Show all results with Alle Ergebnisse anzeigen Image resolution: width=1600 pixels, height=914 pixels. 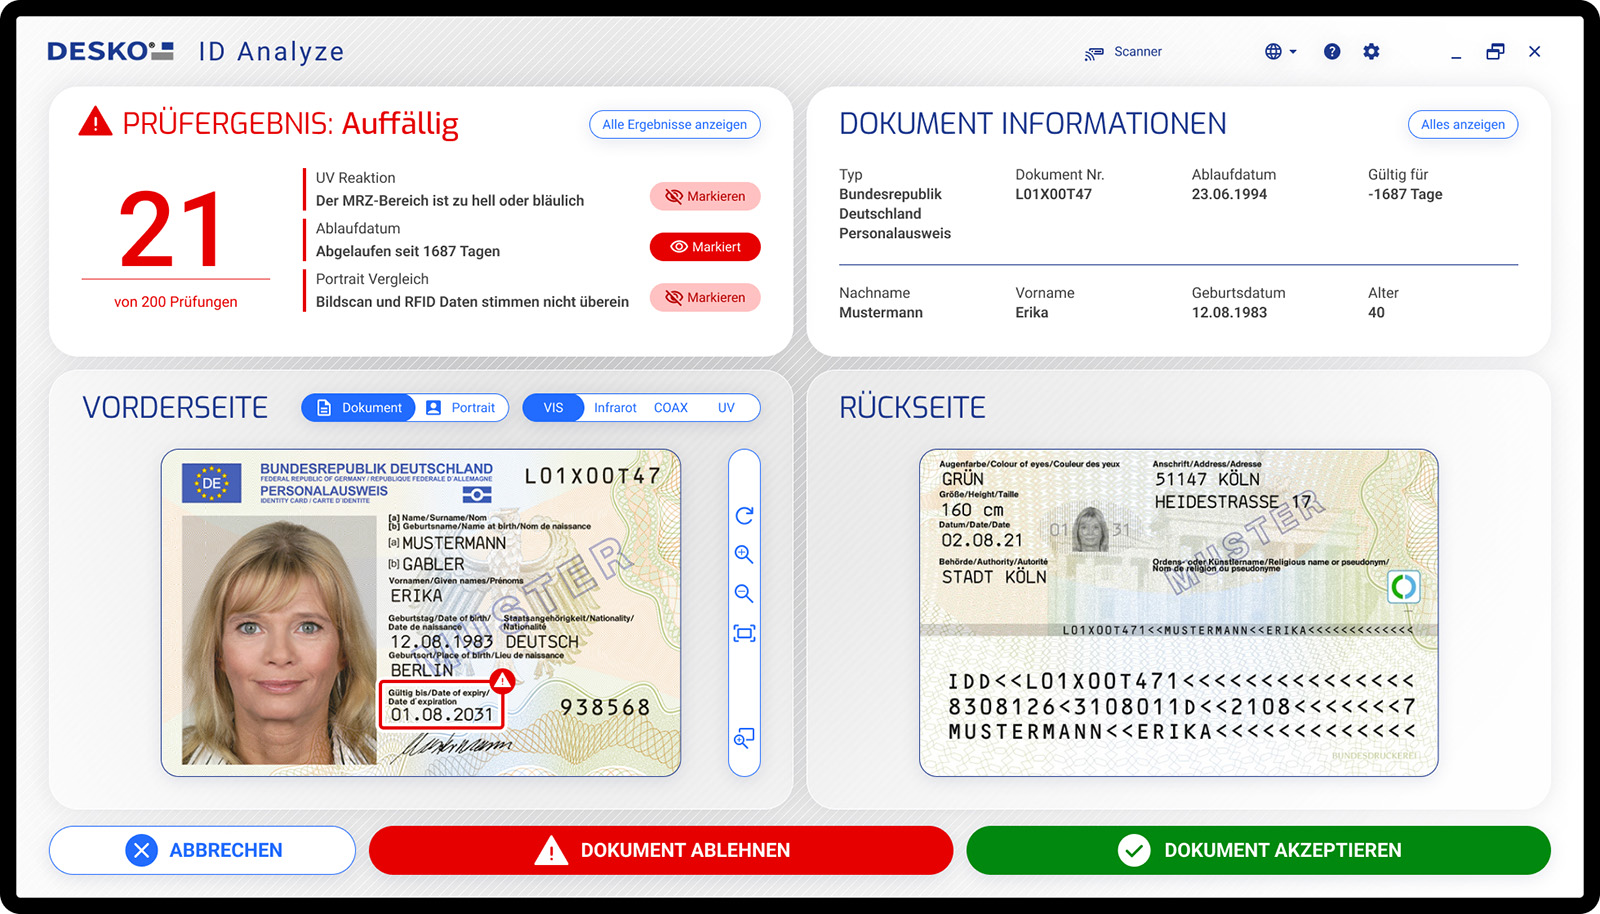click(675, 124)
